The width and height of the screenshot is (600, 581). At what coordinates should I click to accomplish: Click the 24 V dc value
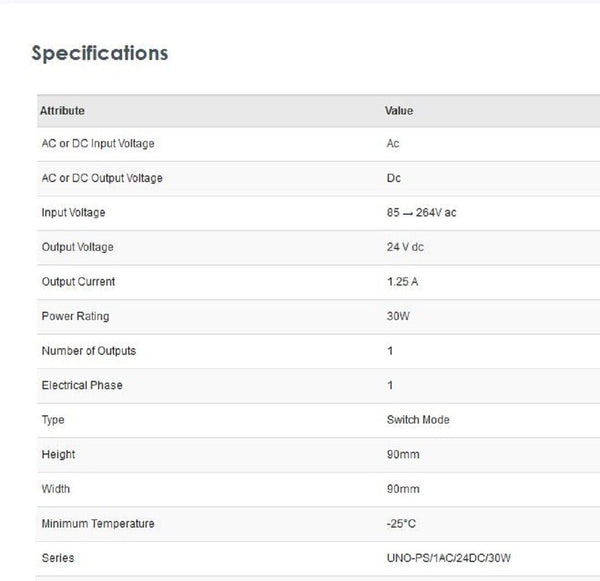pyautogui.click(x=406, y=247)
